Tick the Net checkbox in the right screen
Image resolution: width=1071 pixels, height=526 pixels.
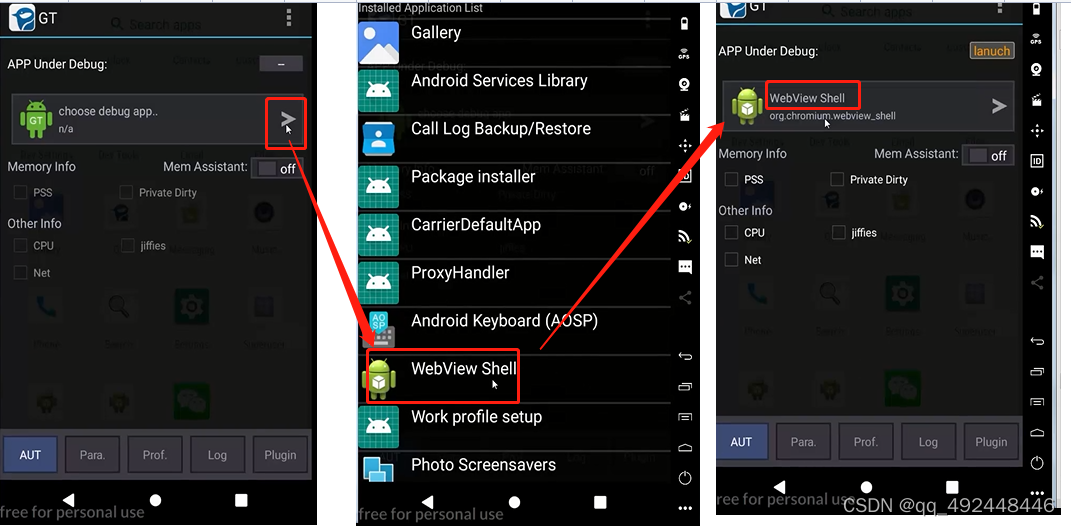point(732,260)
